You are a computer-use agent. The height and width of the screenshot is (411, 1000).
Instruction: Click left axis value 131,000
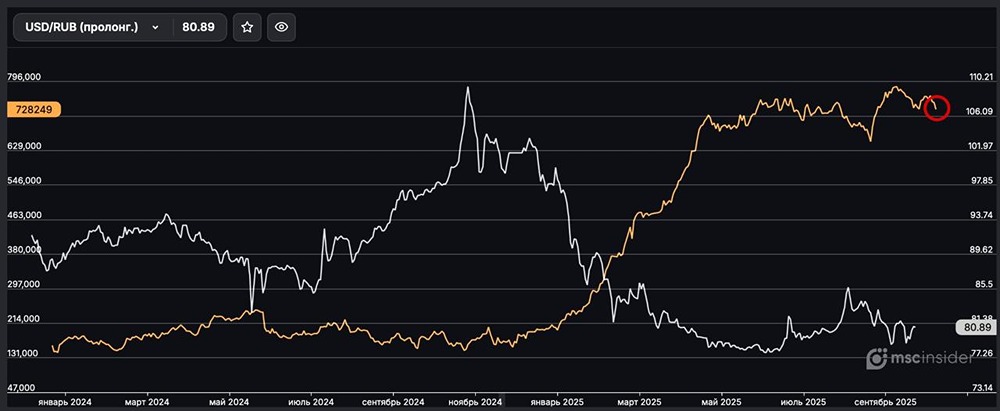pyautogui.click(x=25, y=354)
